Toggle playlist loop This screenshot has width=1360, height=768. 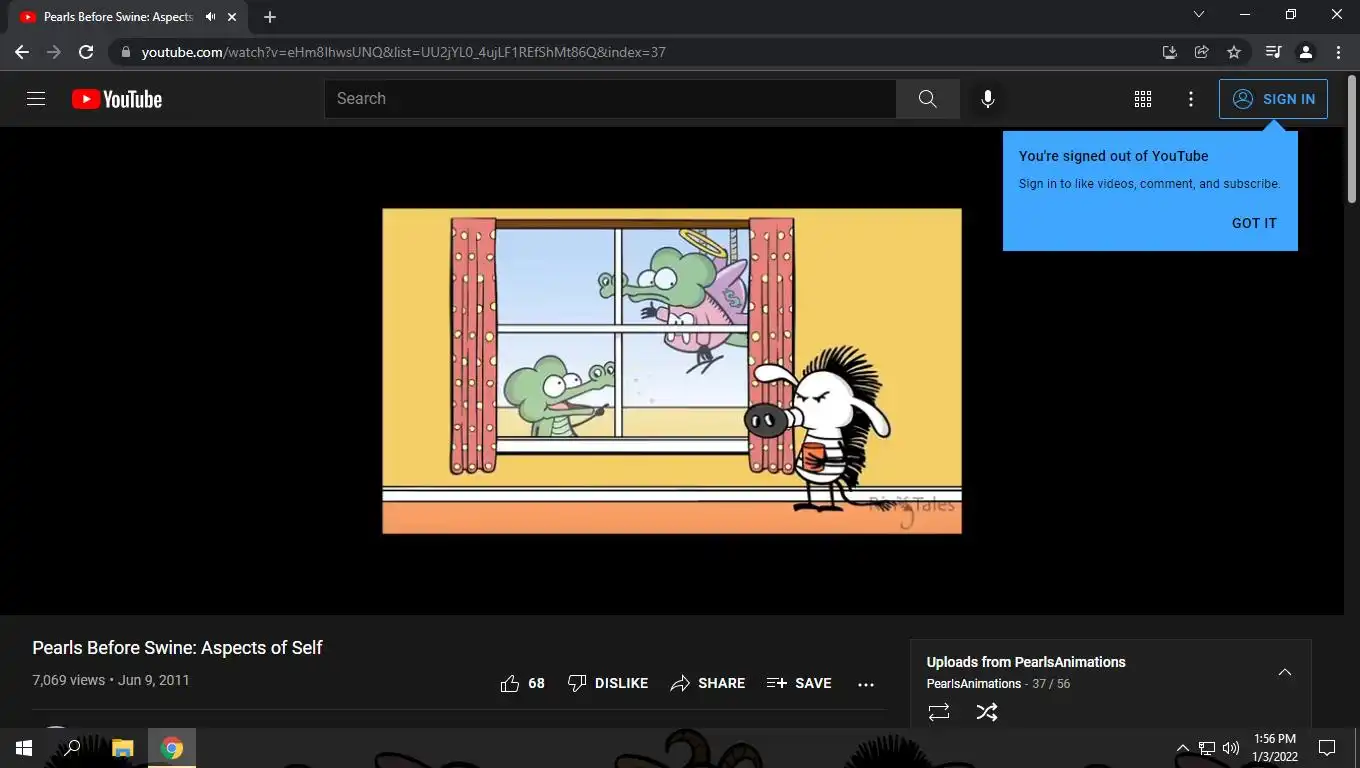pos(939,712)
